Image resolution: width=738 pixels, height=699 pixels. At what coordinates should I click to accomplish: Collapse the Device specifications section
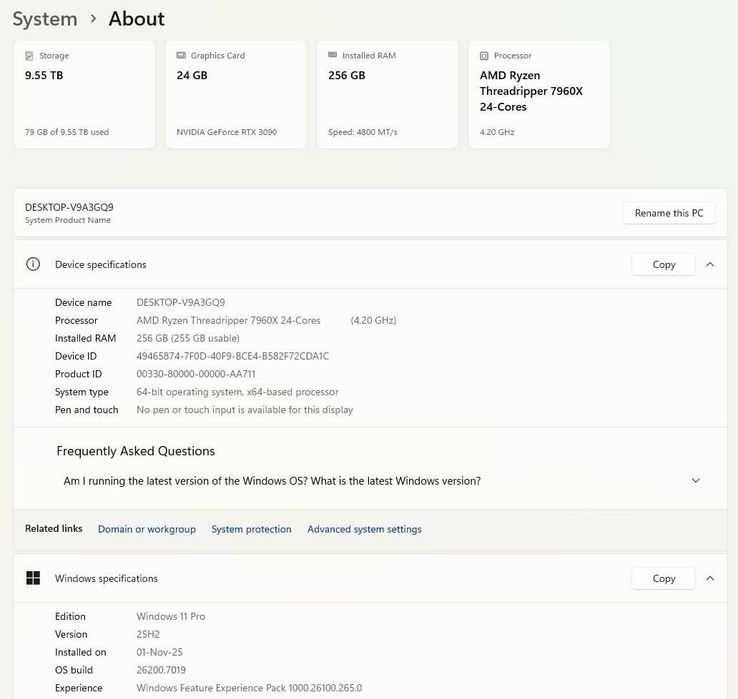coord(710,265)
